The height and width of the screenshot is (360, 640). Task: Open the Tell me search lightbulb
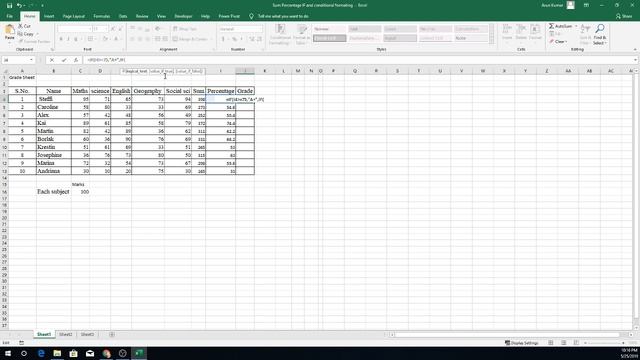click(251, 16)
